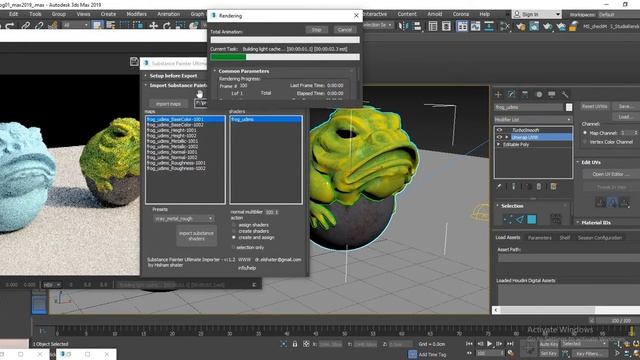Image resolution: width=640 pixels, height=360 pixels.
Task: Go to the end frame
Action: (x=510, y=344)
